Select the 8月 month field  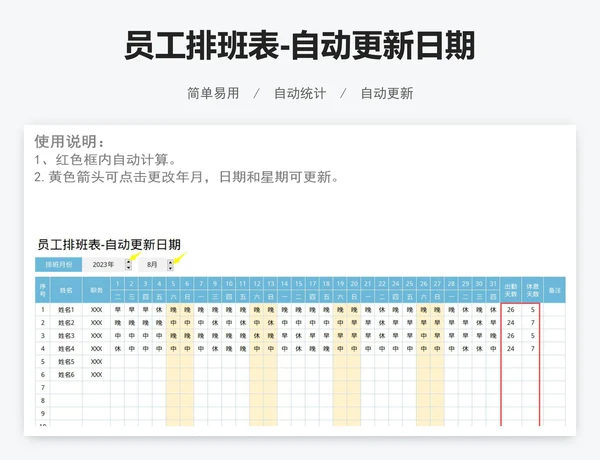click(152, 264)
